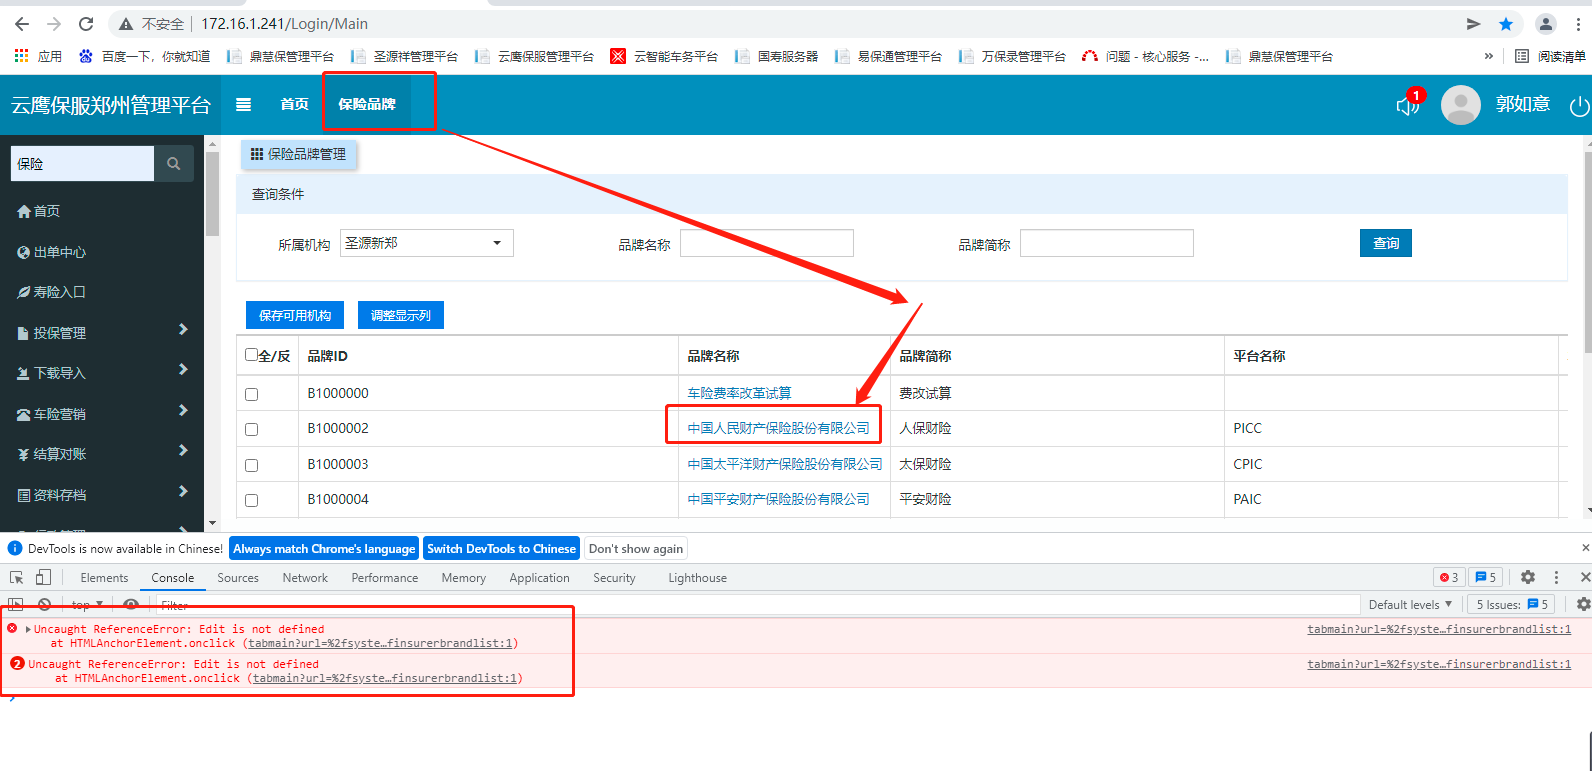Click the power logout icon
1592x771 pixels.
(x=1579, y=106)
